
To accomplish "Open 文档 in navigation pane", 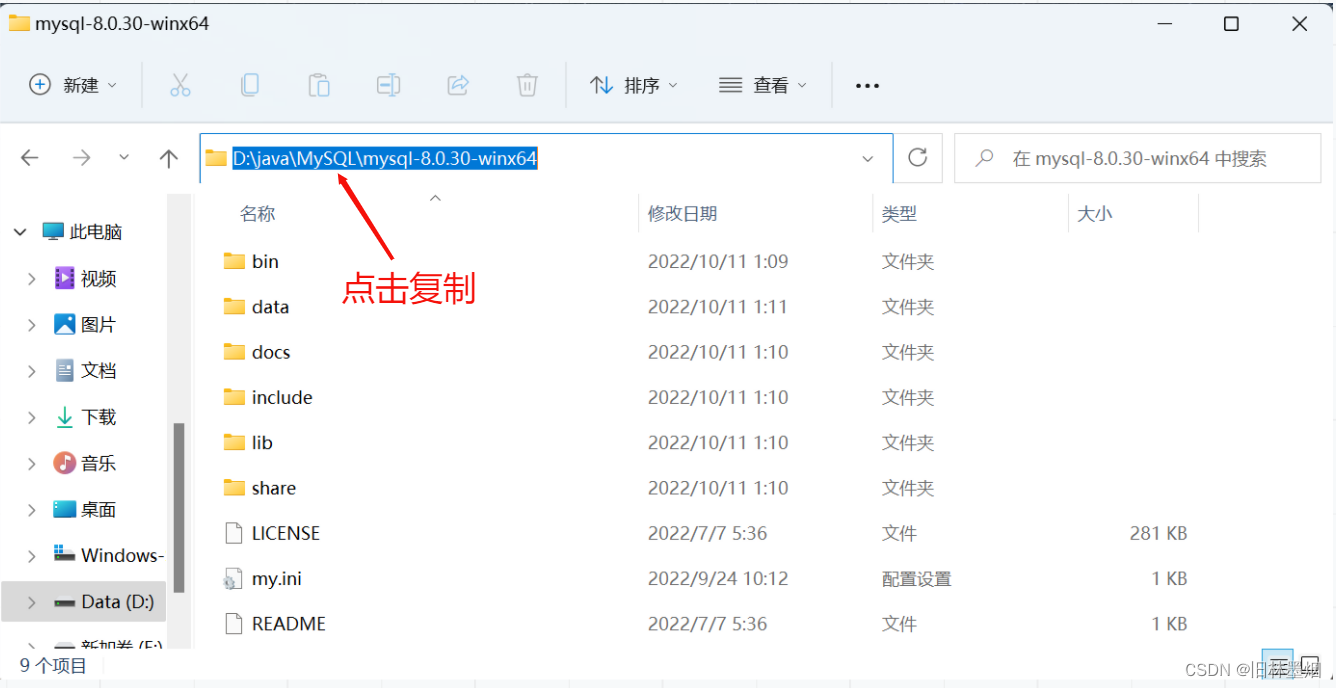I will pos(98,371).
